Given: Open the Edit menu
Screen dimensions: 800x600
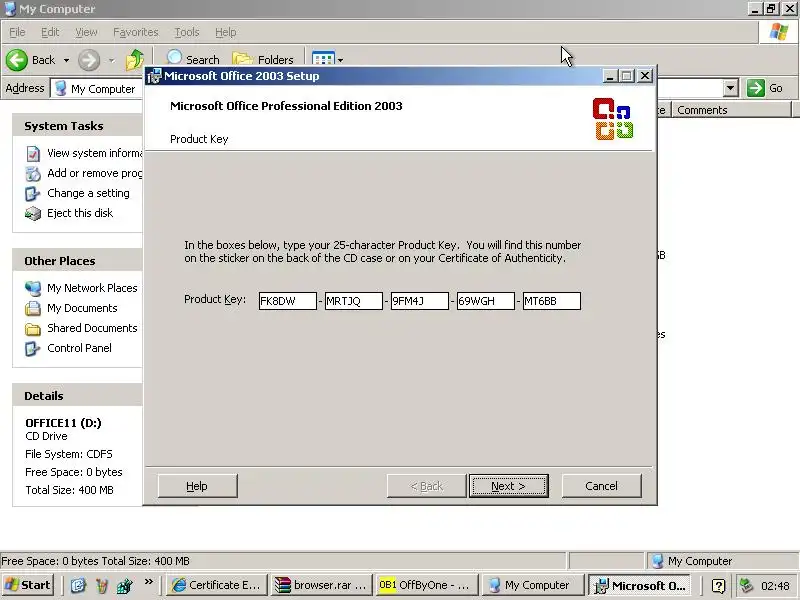Looking at the screenshot, I should 50,32.
